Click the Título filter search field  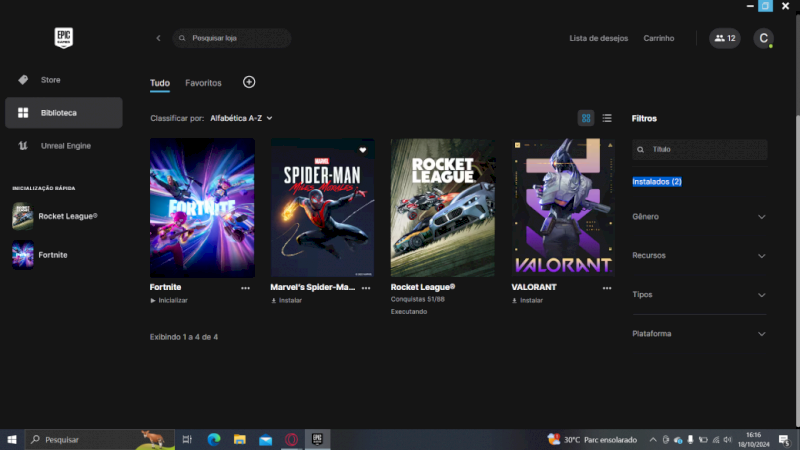point(705,149)
